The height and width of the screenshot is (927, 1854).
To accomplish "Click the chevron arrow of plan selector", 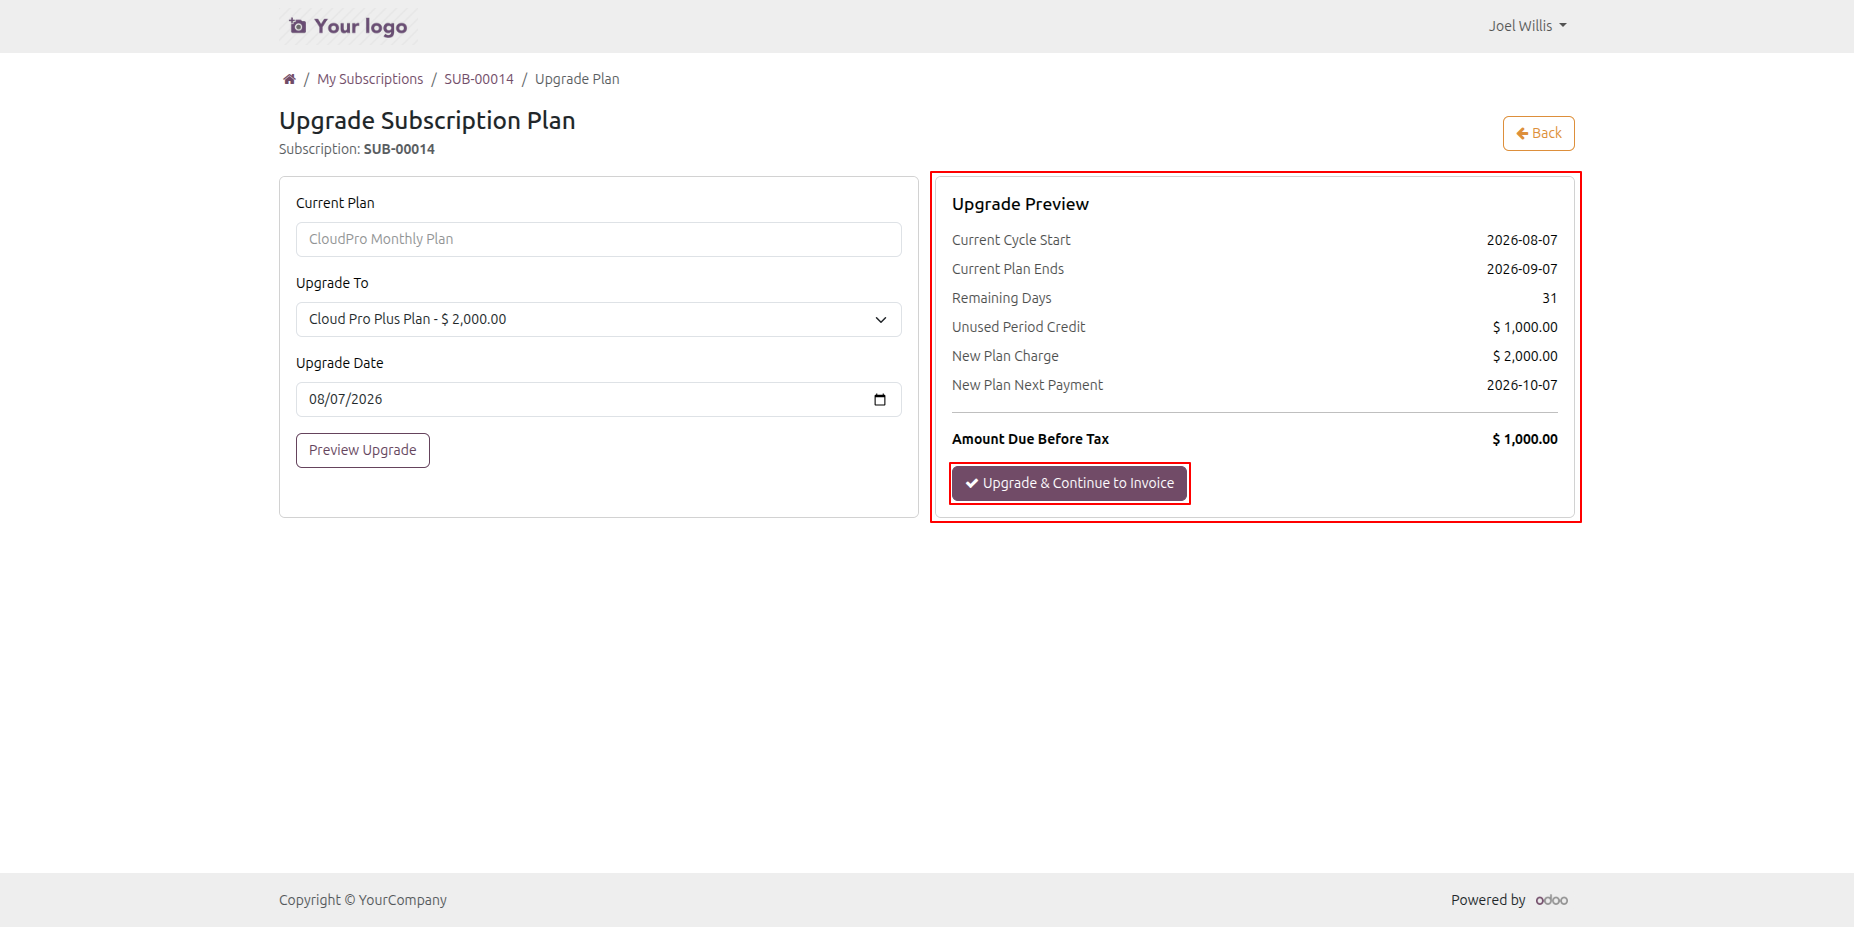I will pos(881,320).
